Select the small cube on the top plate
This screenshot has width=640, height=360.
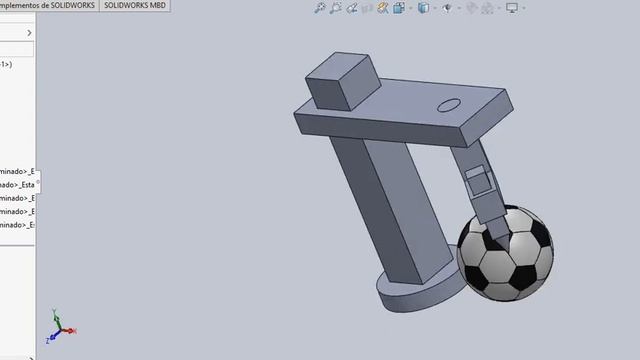[343, 81]
